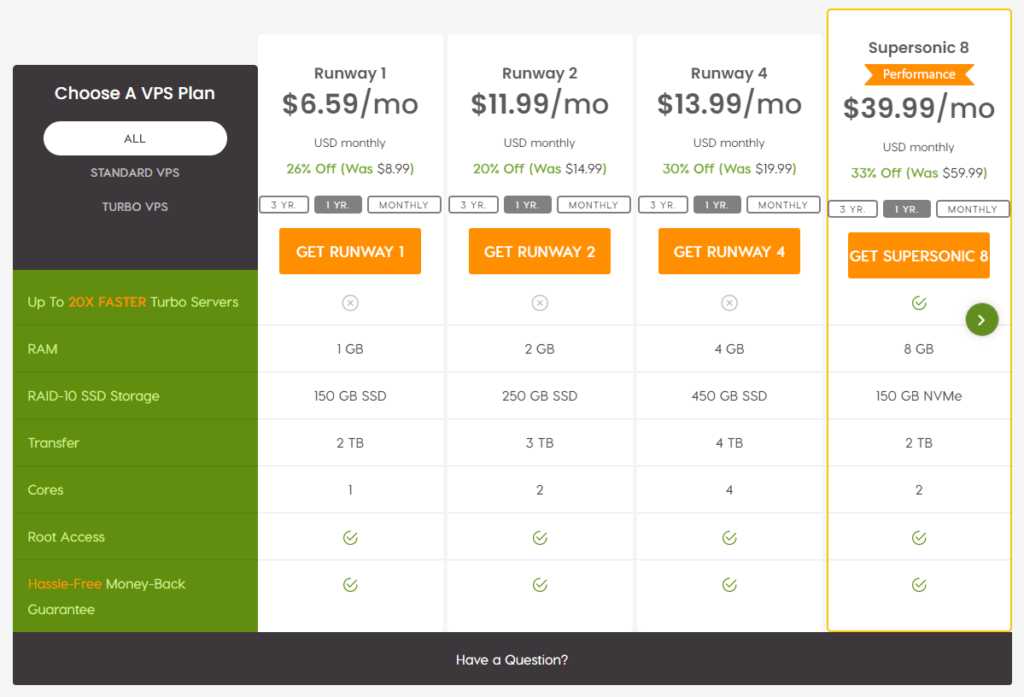Click Runway 4 turbo servers X icon
Viewport: 1024px width, 697px height.
pyautogui.click(x=729, y=302)
